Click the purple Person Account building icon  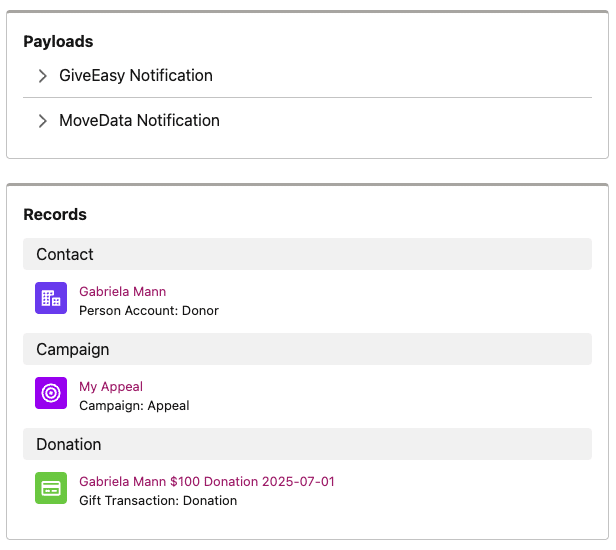tap(51, 298)
